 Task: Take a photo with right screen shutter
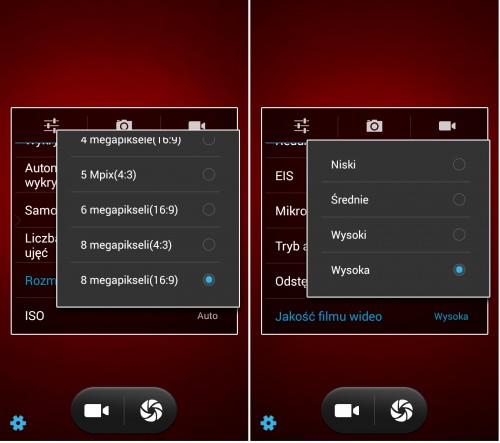401,411
